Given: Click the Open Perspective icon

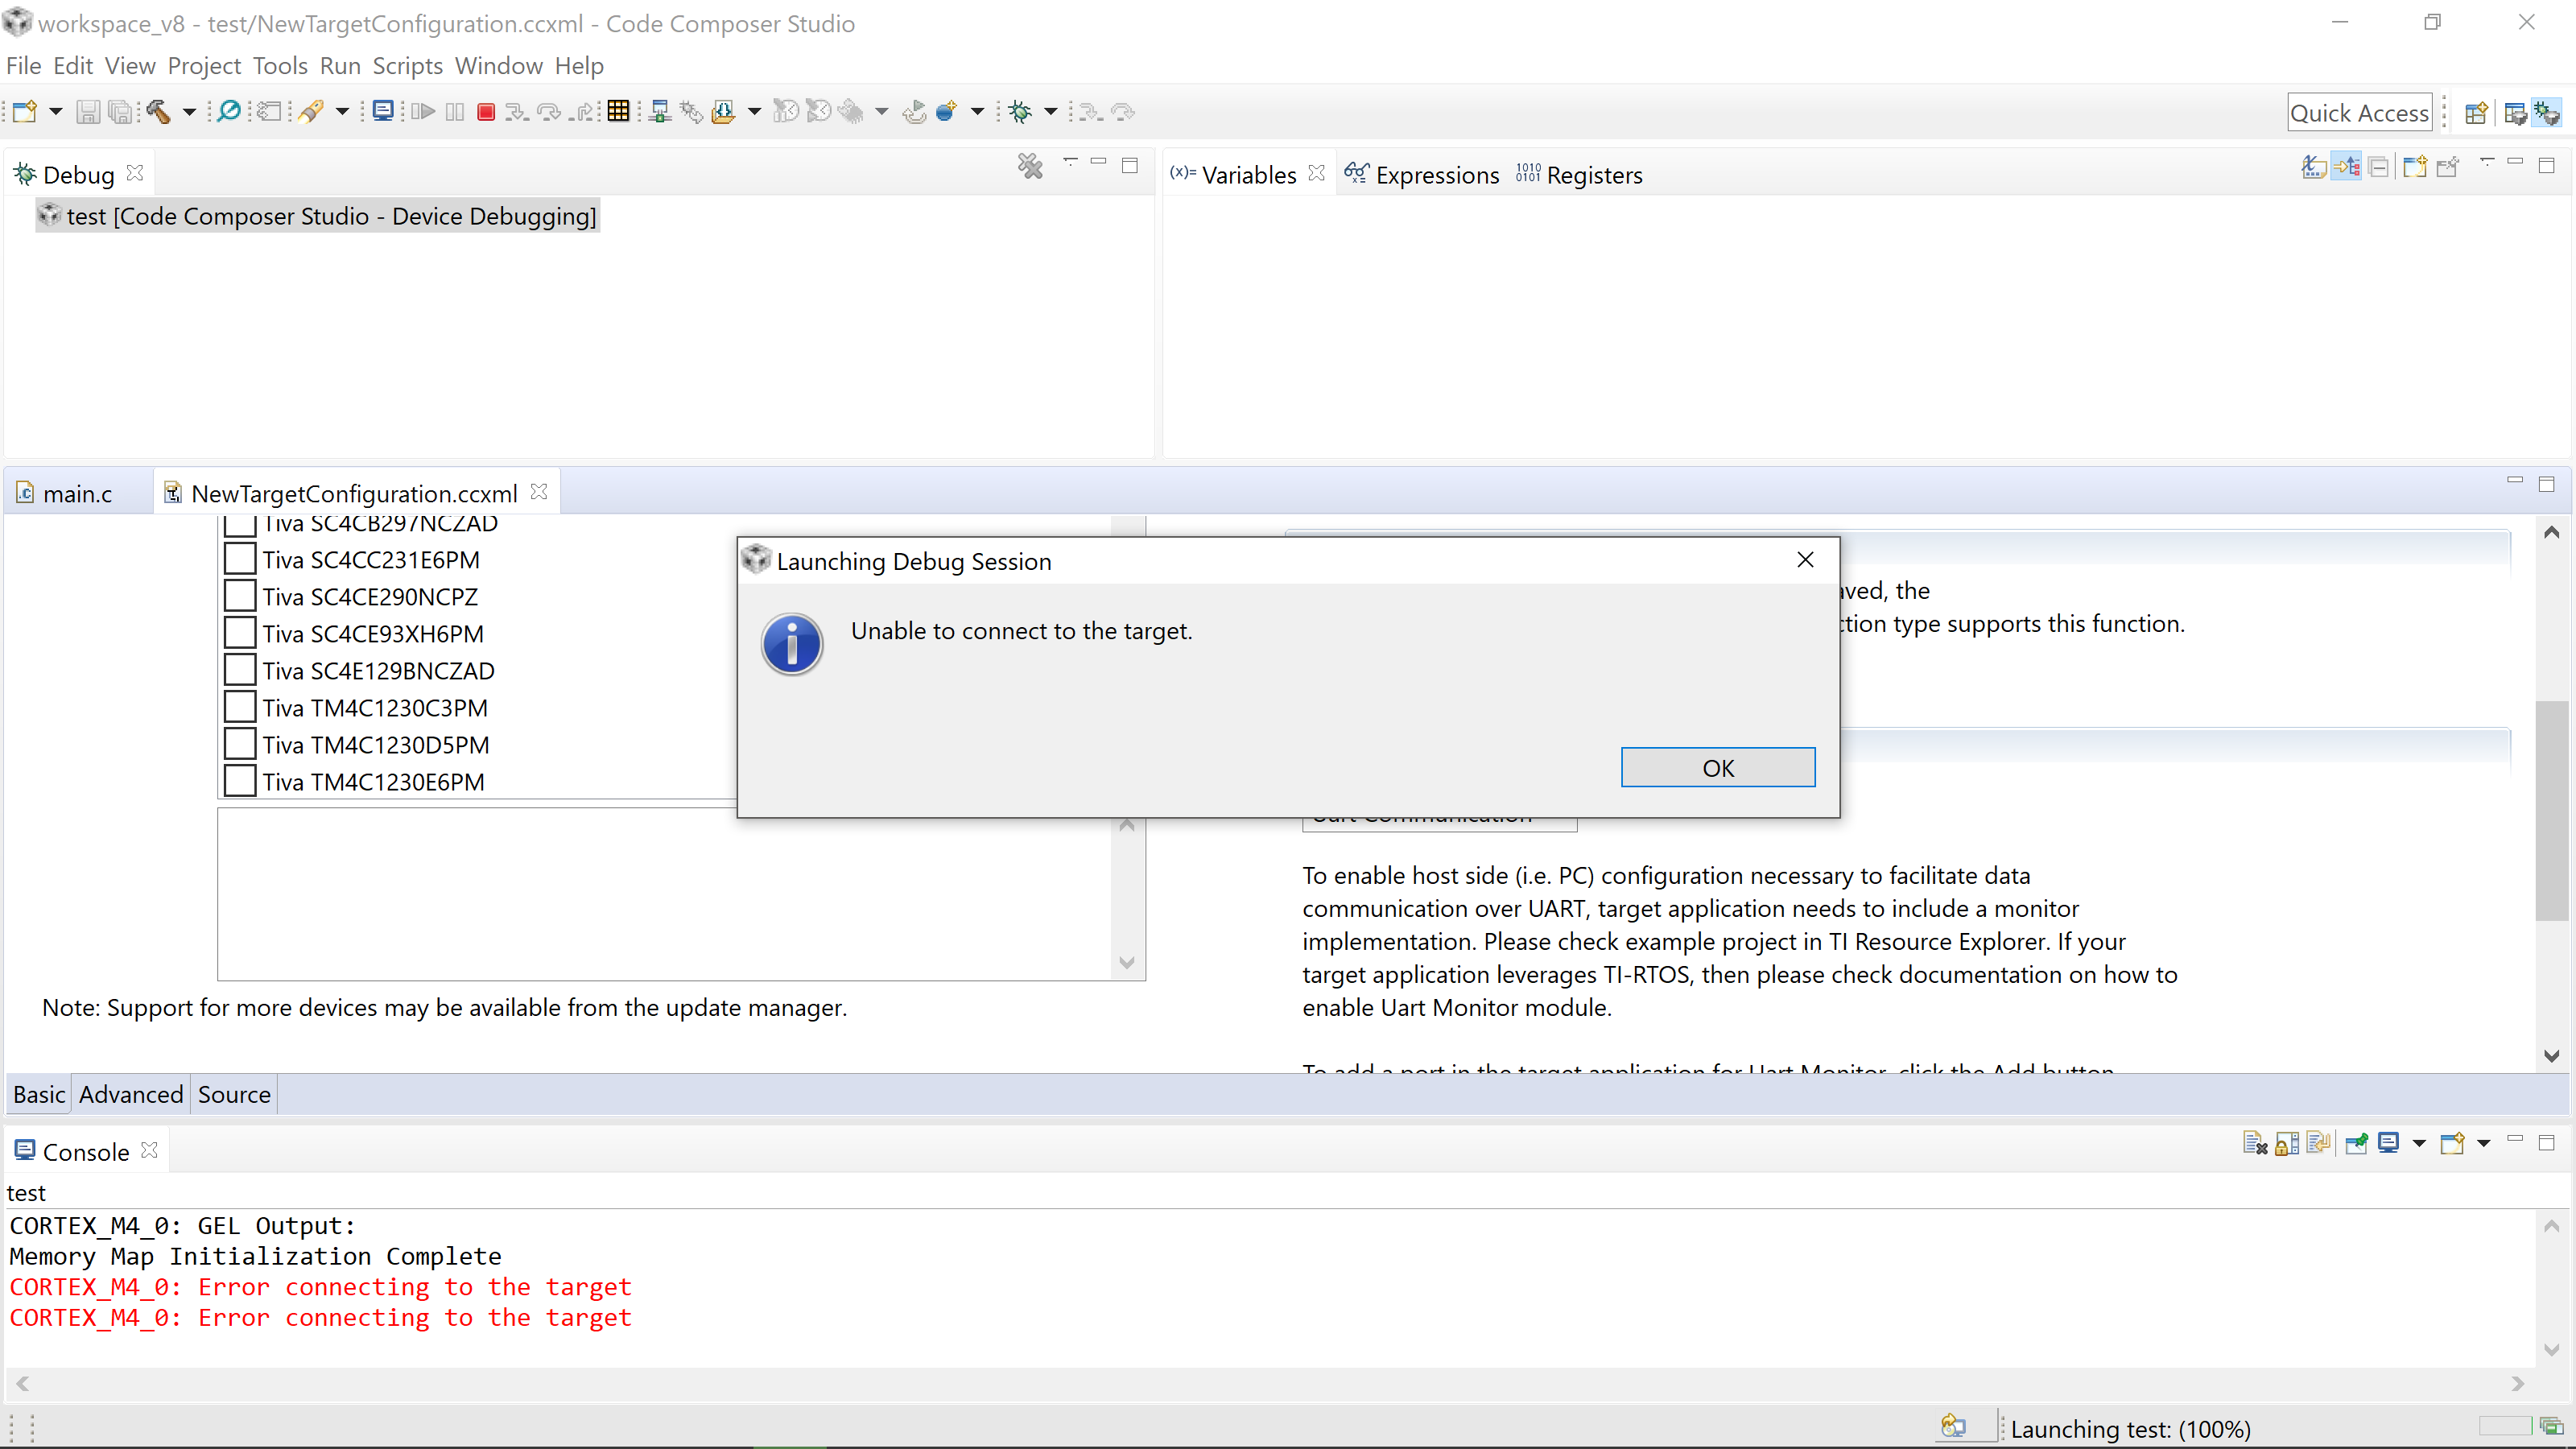Looking at the screenshot, I should [x=2476, y=113].
